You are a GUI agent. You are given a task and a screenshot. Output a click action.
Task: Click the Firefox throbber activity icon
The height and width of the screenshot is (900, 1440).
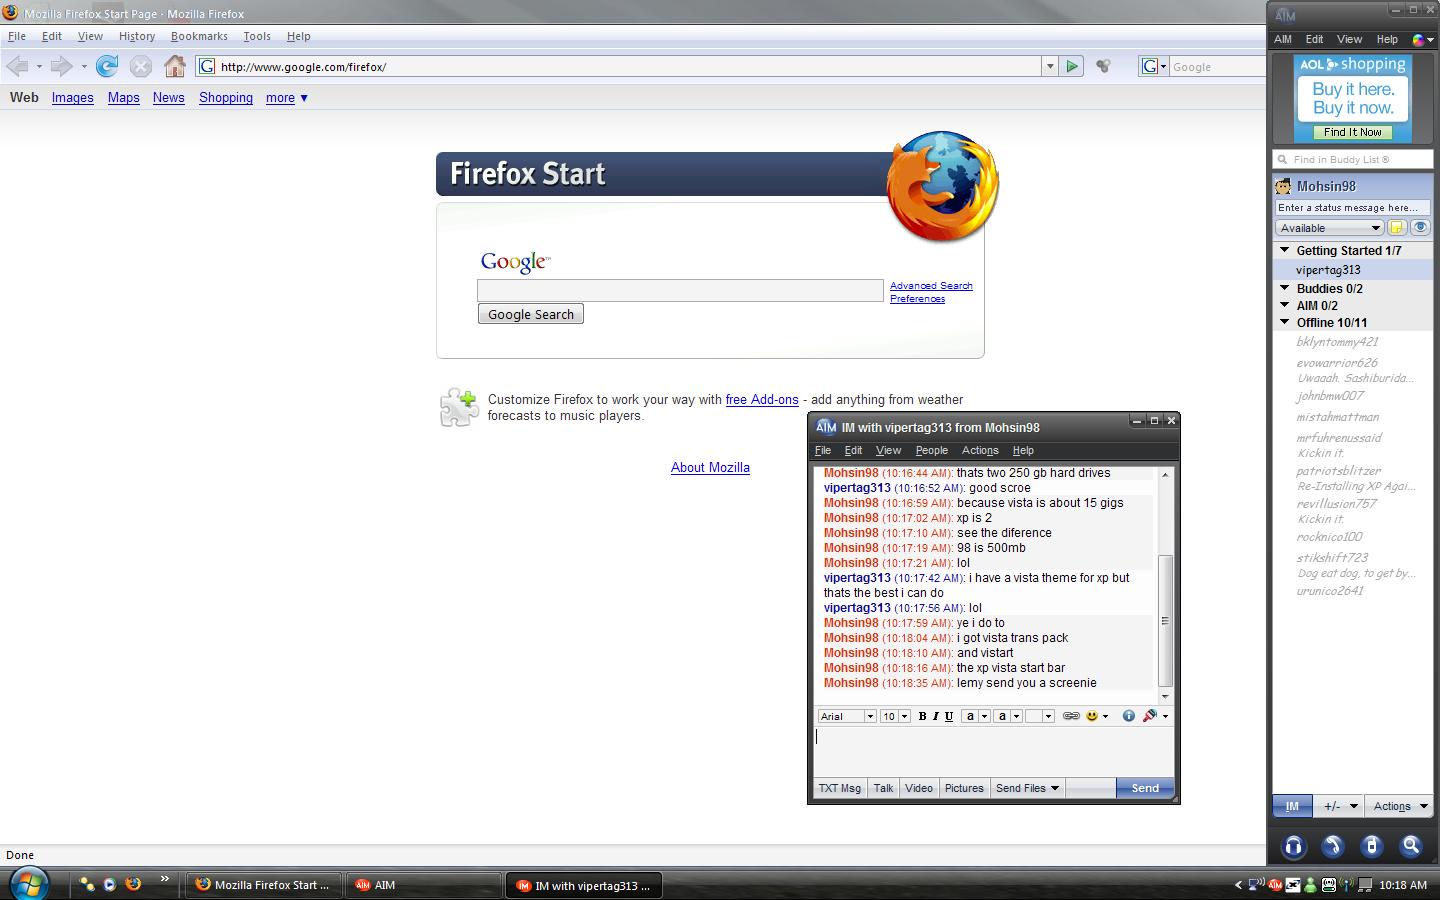(x=1103, y=66)
